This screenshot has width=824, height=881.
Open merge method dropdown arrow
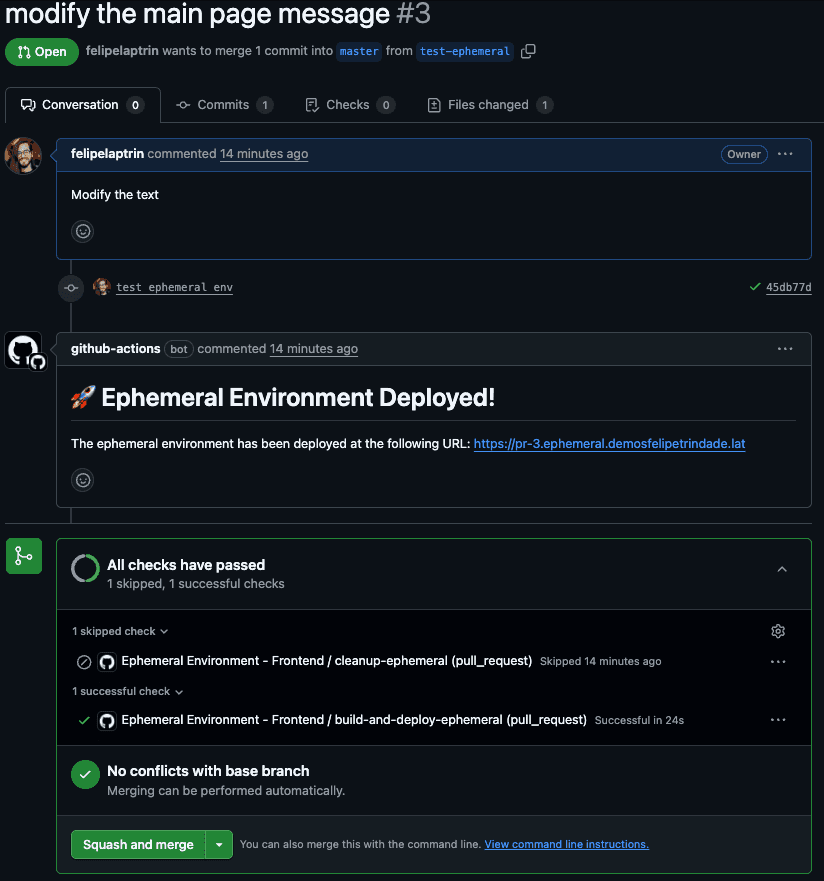(x=219, y=844)
